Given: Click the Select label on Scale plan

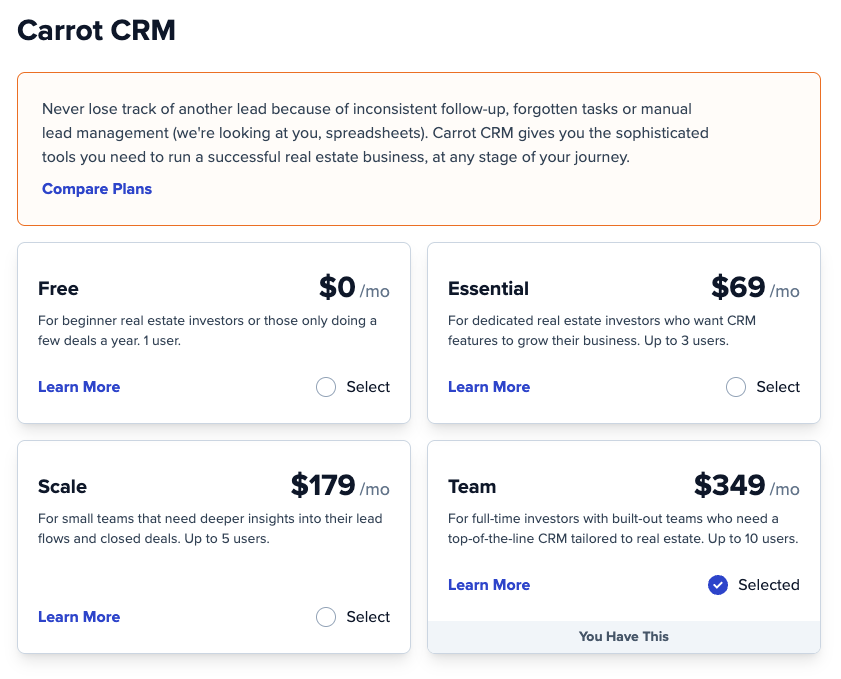Looking at the screenshot, I should click(368, 617).
